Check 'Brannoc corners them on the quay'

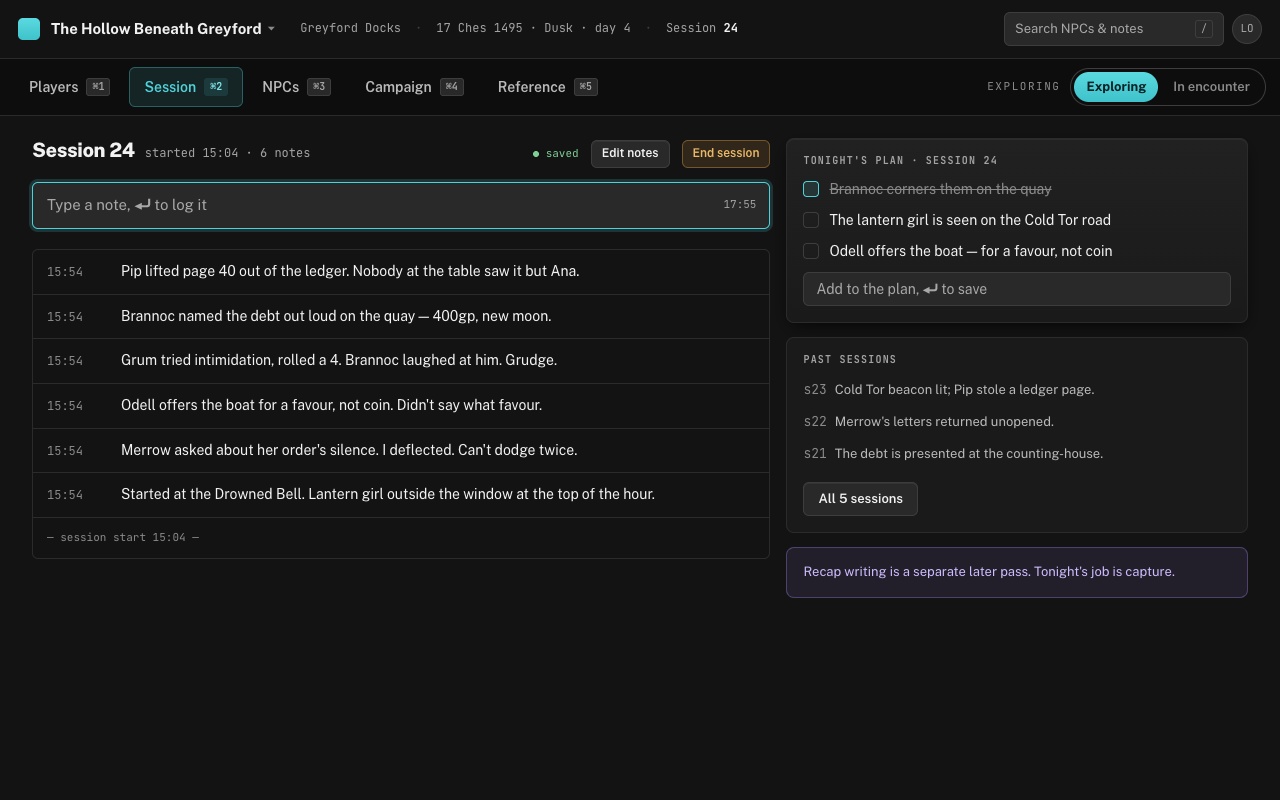point(811,189)
